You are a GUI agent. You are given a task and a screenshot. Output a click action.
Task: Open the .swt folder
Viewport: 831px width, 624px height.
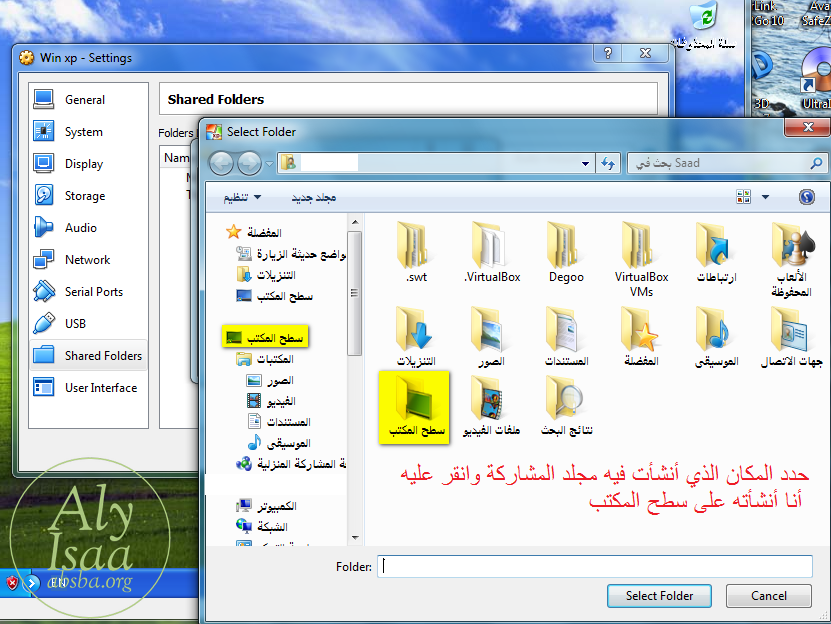click(416, 251)
